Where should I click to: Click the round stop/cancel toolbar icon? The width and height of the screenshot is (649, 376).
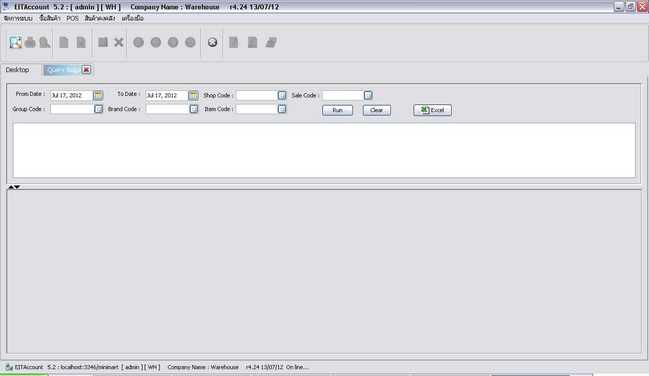[x=212, y=42]
